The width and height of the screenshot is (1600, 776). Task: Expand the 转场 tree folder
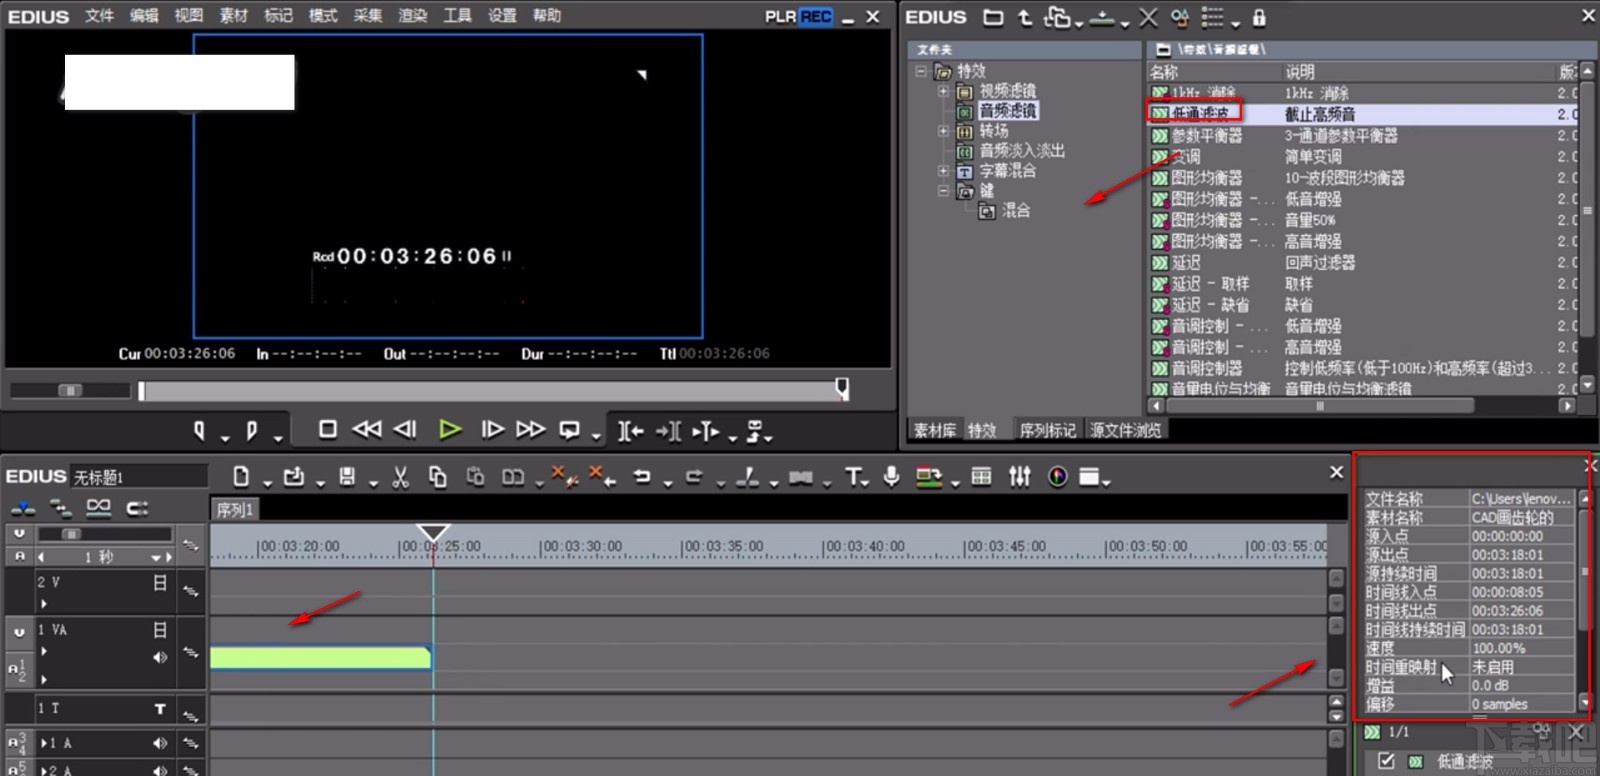pos(942,131)
